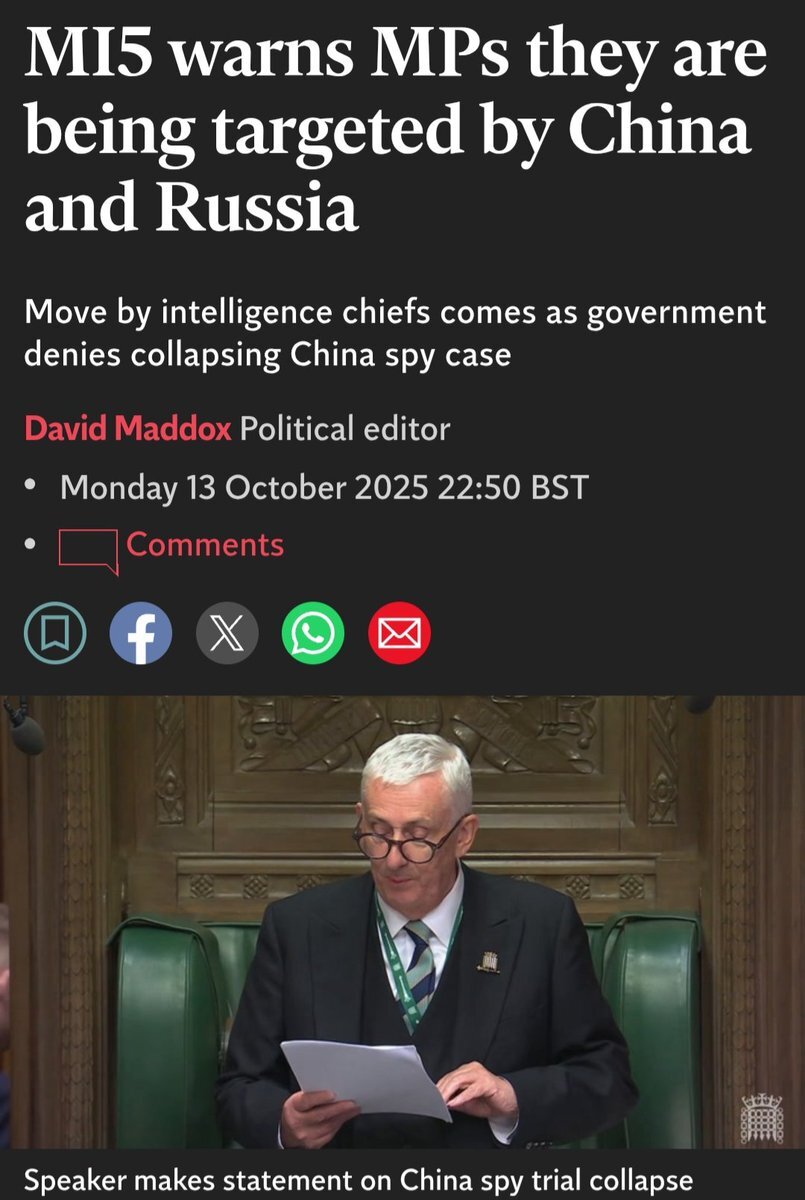The height and width of the screenshot is (1200, 805).
Task: Share the article on X
Action: tap(227, 634)
